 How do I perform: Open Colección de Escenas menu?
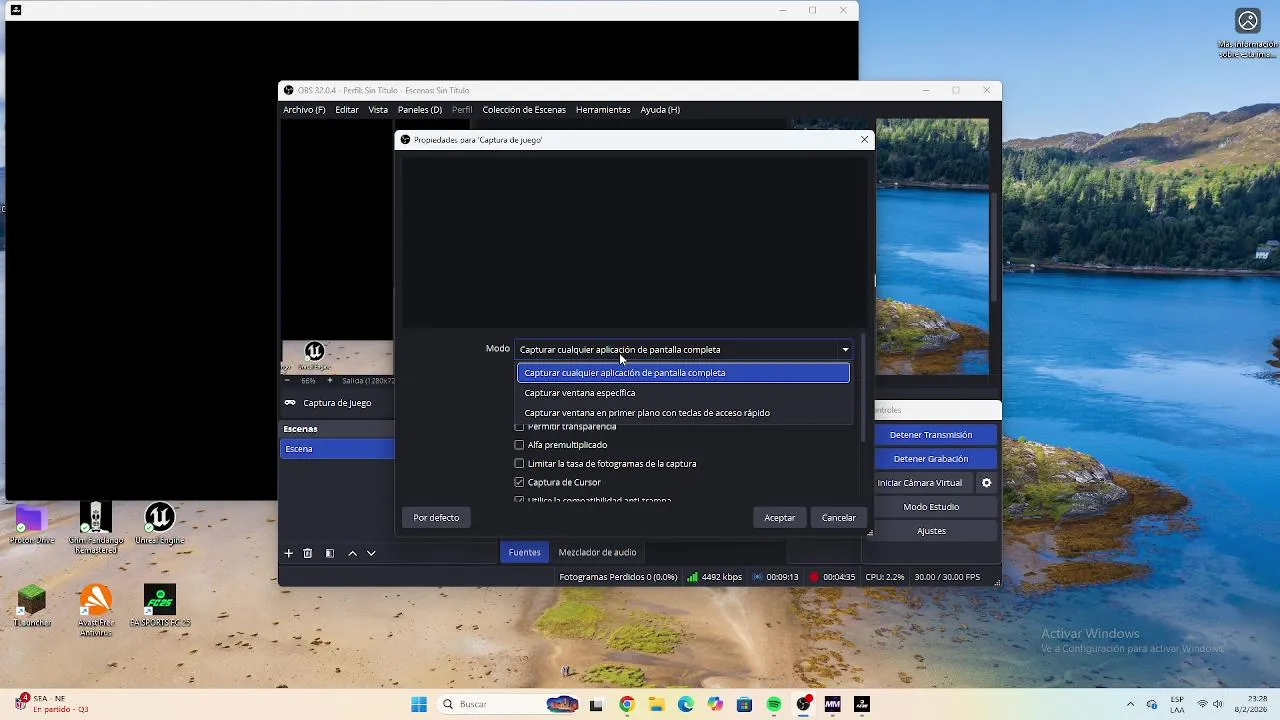click(524, 110)
